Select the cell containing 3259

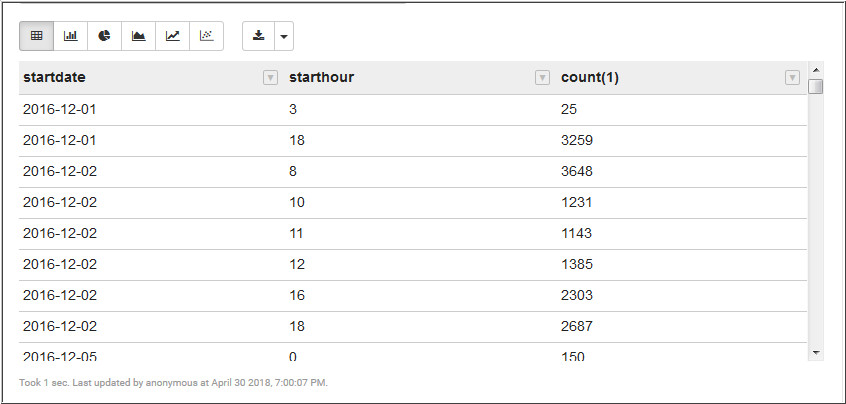(x=577, y=140)
